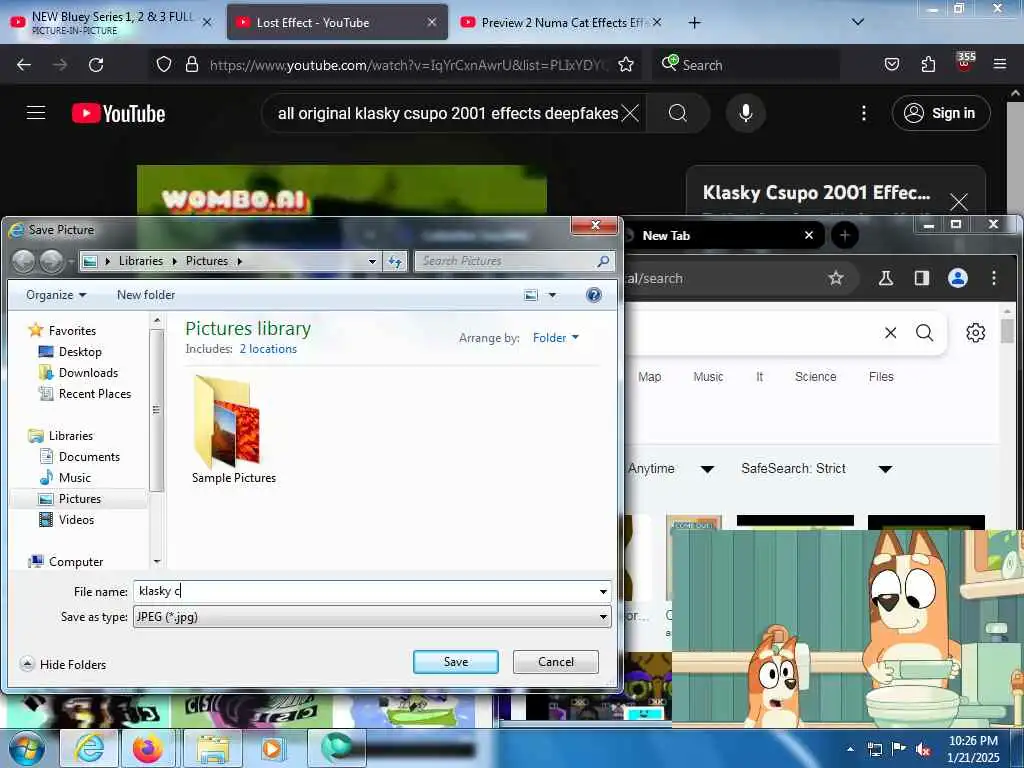Open Internet Explorer from the taskbar
Viewport: 1024px width, 768px height.
[89, 748]
